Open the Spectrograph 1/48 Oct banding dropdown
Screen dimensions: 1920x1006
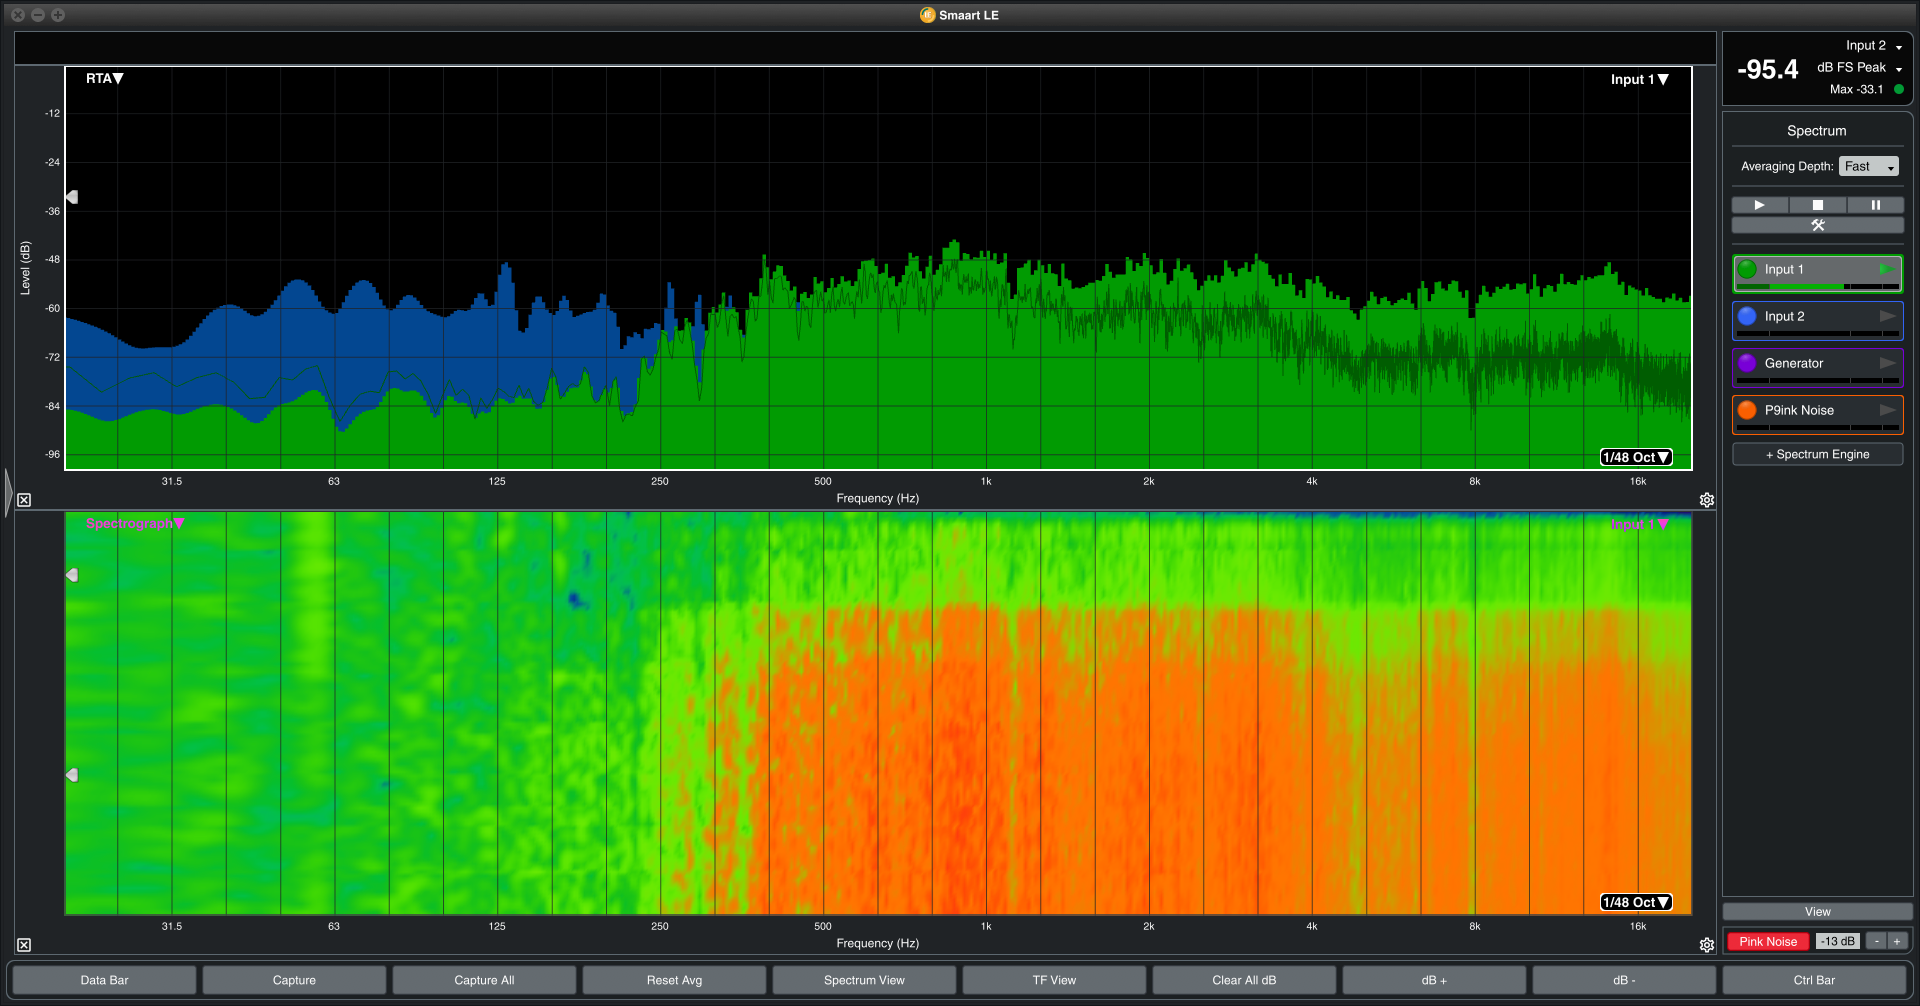1636,902
